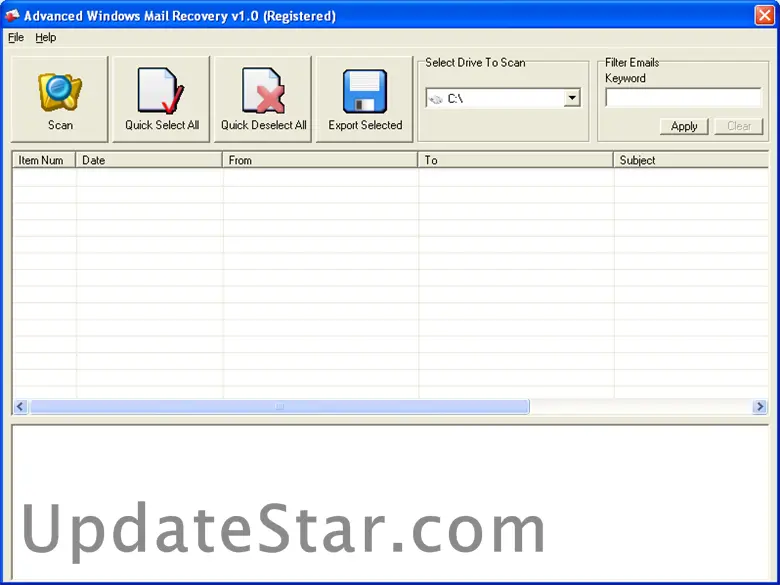Sort by the To column header
780x585 pixels.
(515, 160)
